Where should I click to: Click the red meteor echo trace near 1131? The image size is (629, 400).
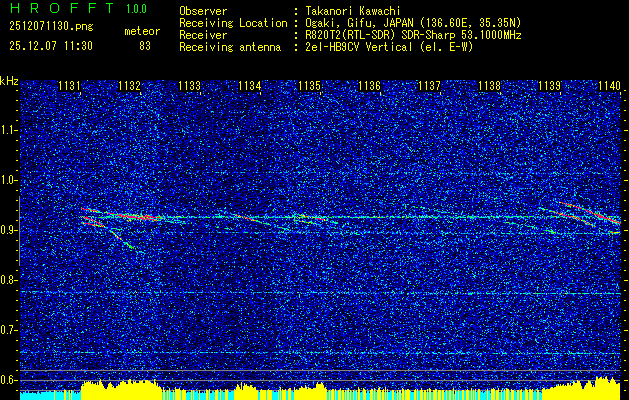point(91,221)
